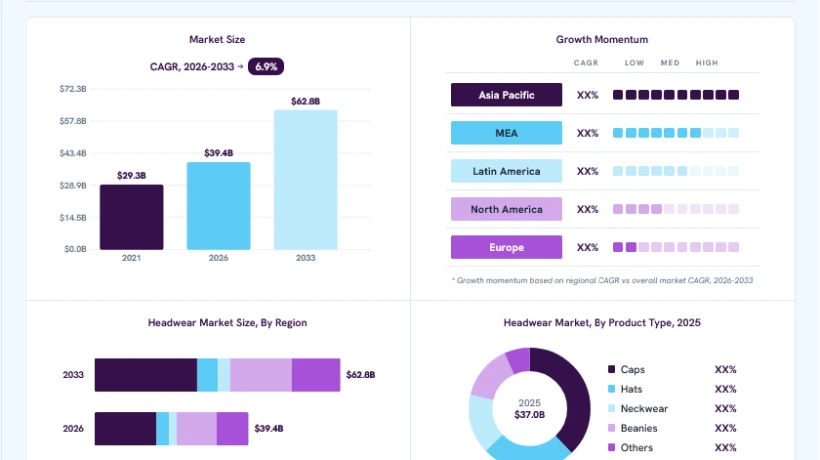The width and height of the screenshot is (820, 460).
Task: Click the Asia Pacific momentum indicator bar
Action: (676, 95)
